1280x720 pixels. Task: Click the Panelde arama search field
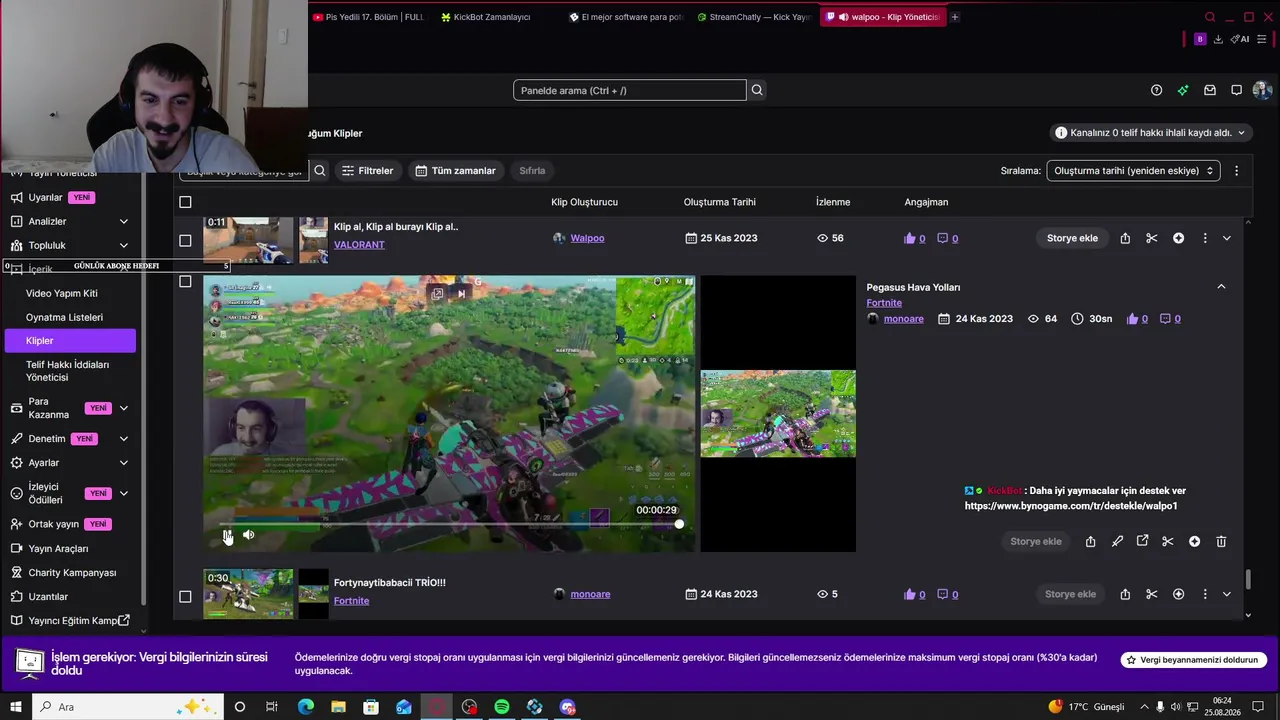click(x=630, y=90)
